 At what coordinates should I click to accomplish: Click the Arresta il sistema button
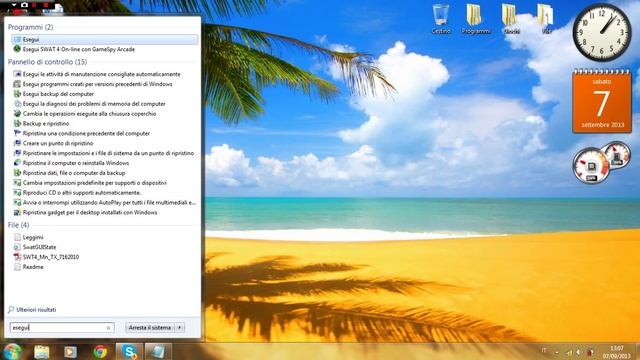[149, 328]
